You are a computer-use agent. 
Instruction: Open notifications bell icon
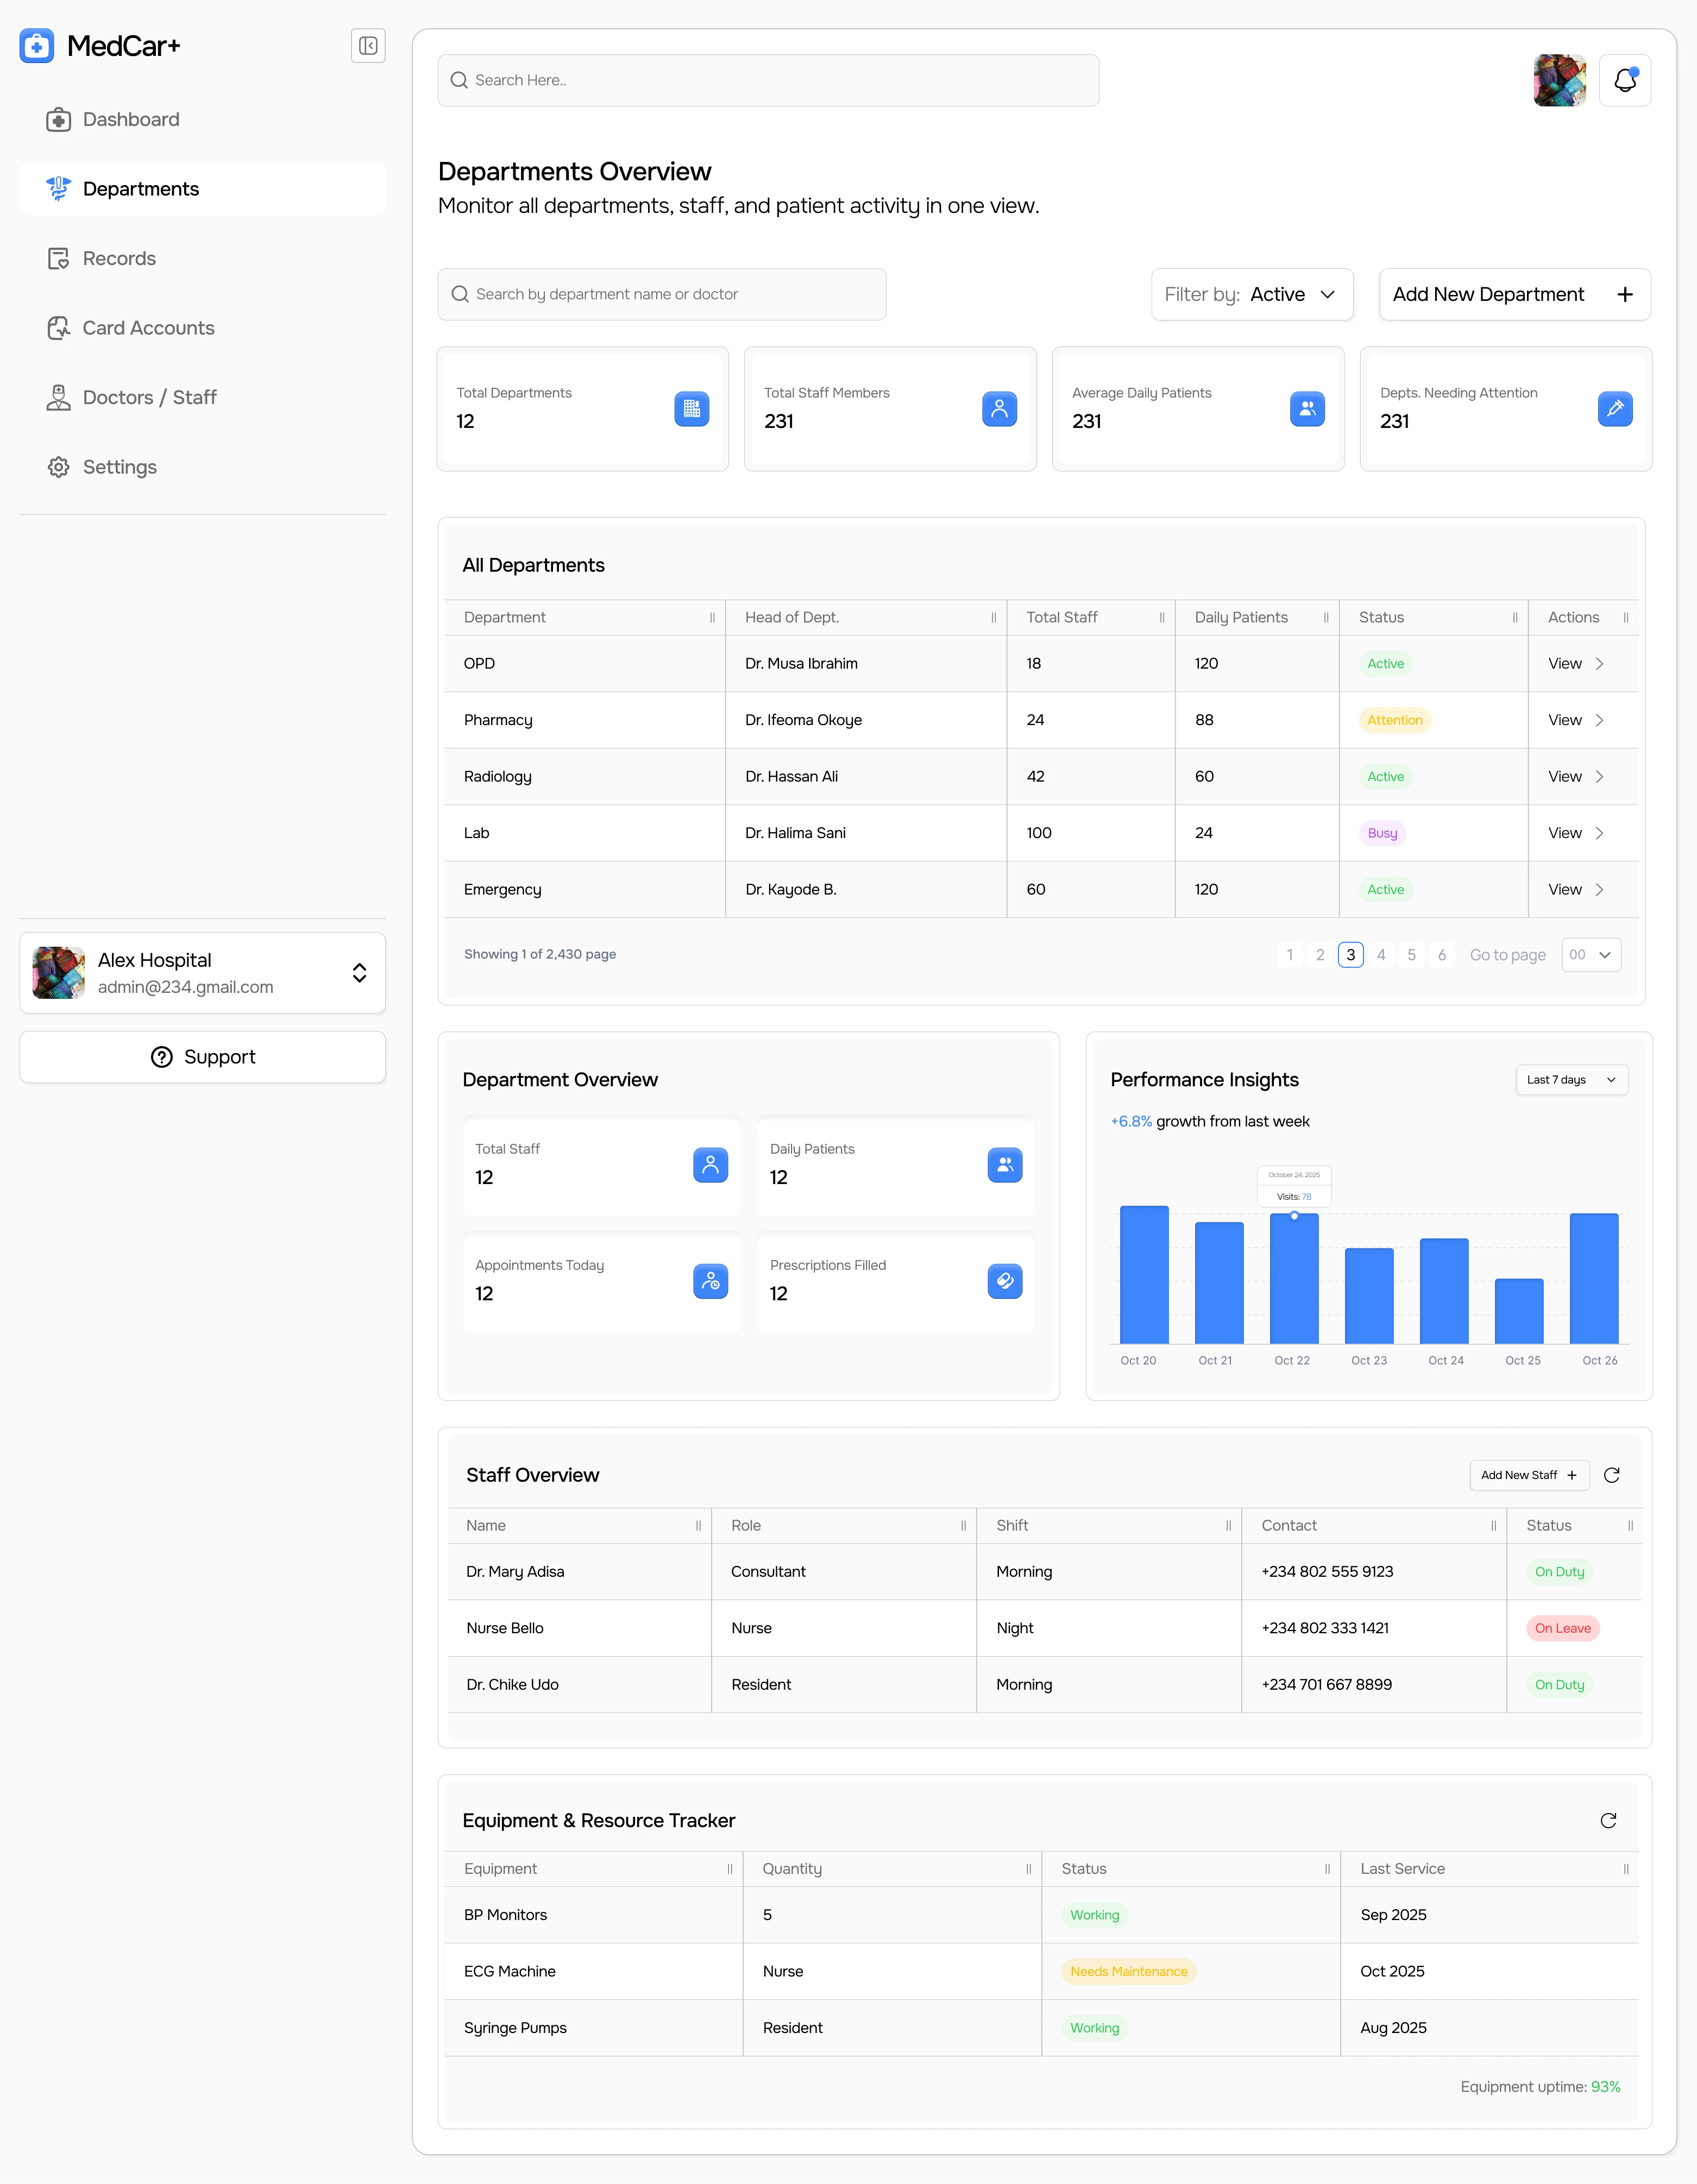[x=1624, y=80]
